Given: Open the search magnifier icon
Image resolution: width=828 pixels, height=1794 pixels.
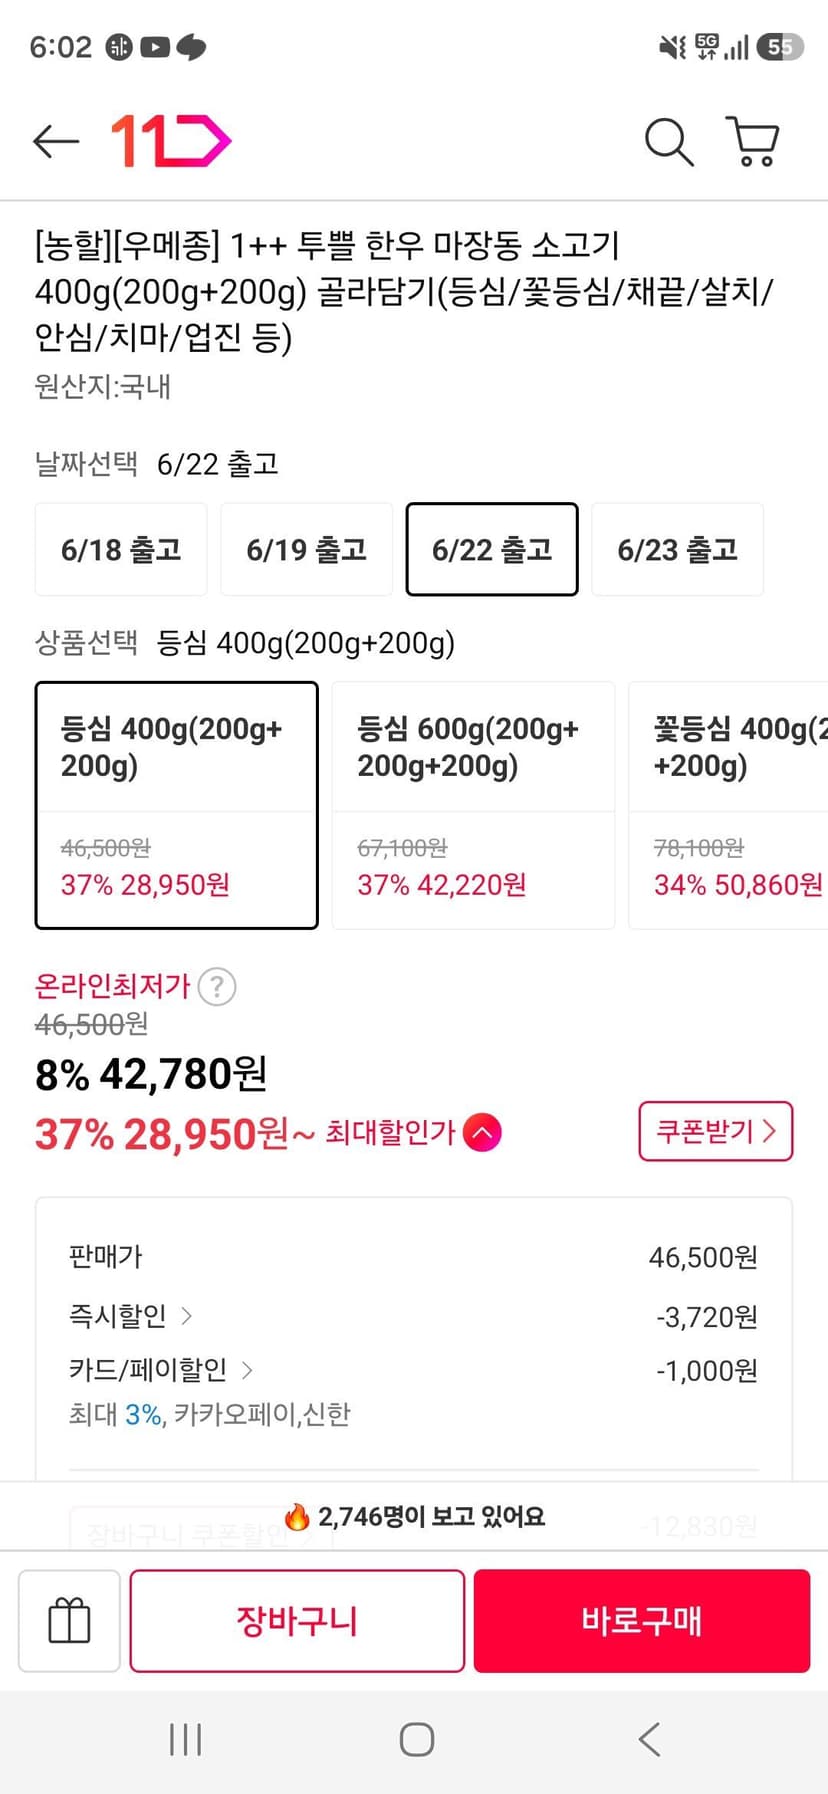Looking at the screenshot, I should pyautogui.click(x=669, y=142).
